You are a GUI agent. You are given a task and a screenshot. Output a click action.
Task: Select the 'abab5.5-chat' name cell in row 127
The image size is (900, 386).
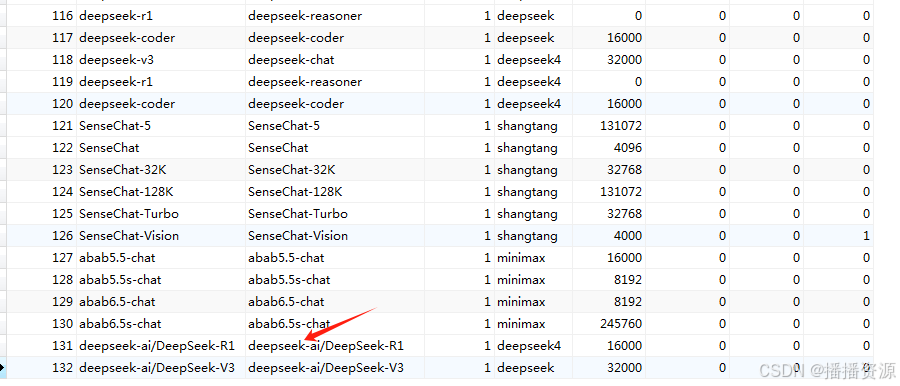tap(117, 258)
